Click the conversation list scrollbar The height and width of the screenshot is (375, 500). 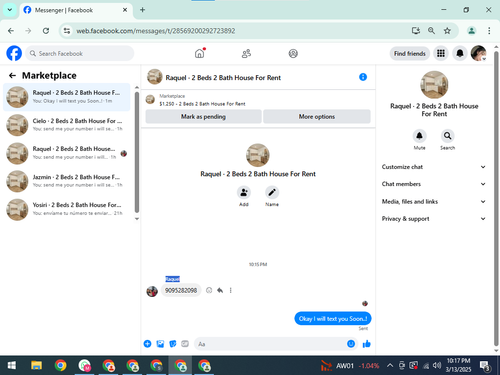pos(137,152)
